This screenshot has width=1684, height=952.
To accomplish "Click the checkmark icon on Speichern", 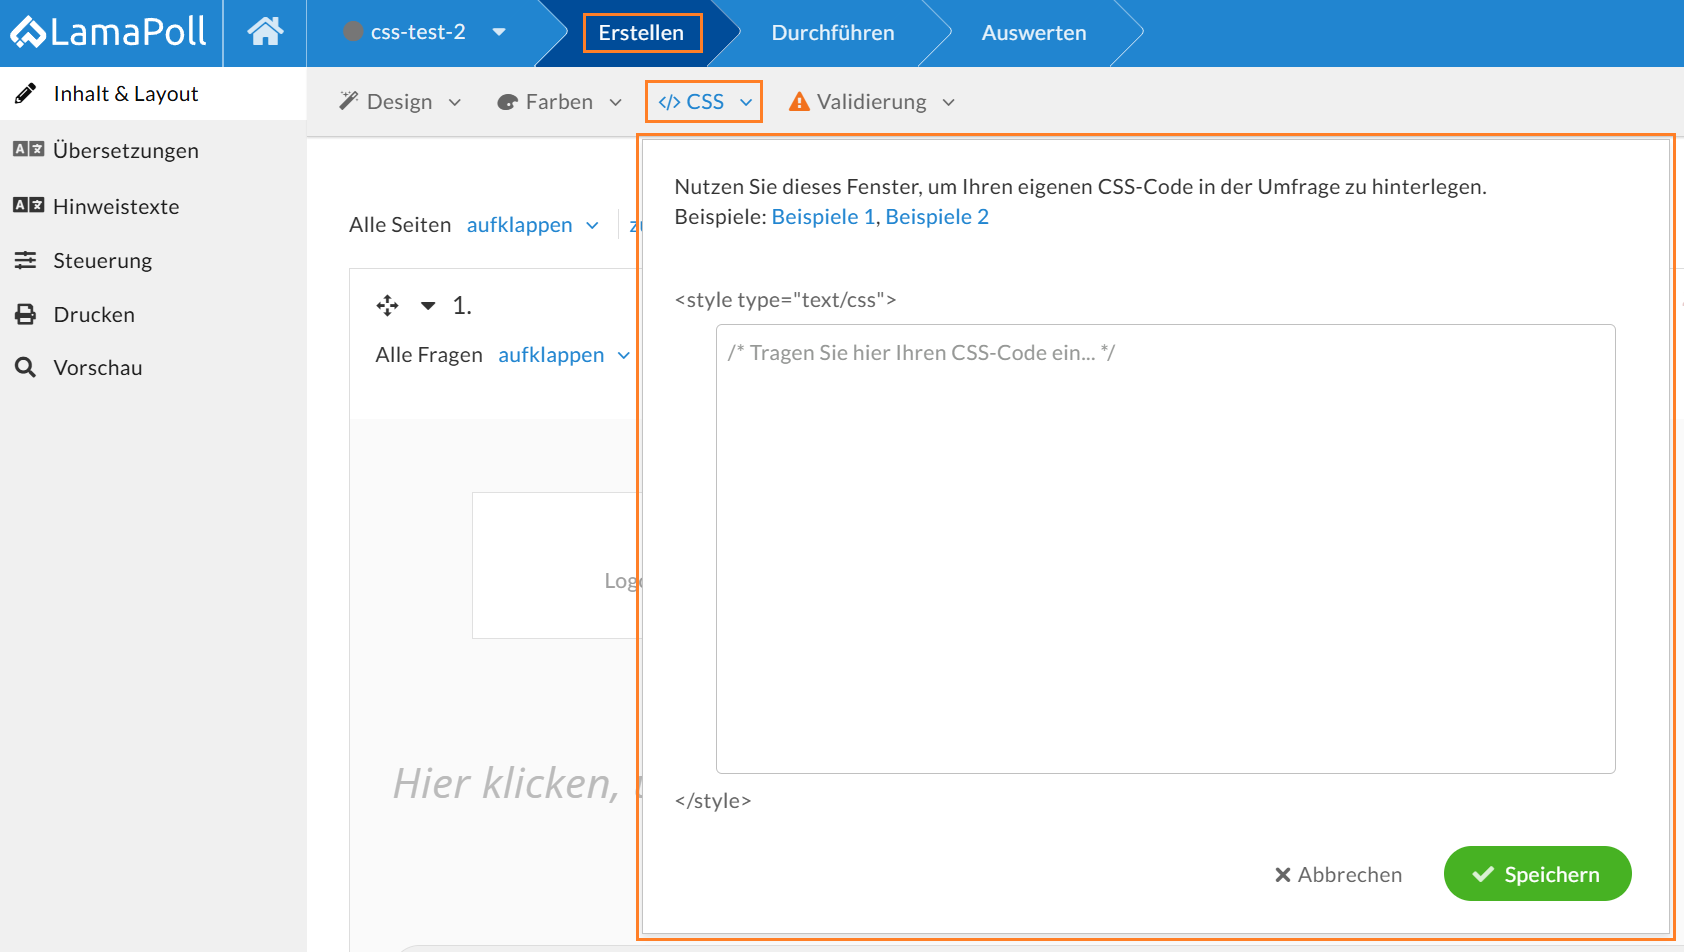I will [x=1483, y=874].
